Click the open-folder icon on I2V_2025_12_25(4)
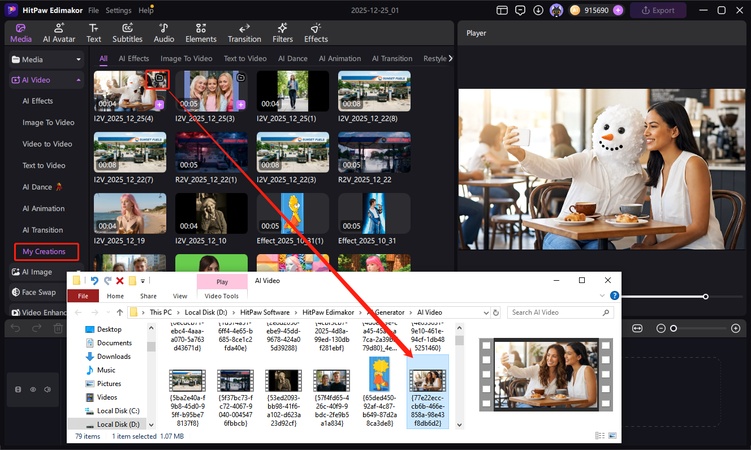Screen dimensions: 751x450 pos(158,78)
